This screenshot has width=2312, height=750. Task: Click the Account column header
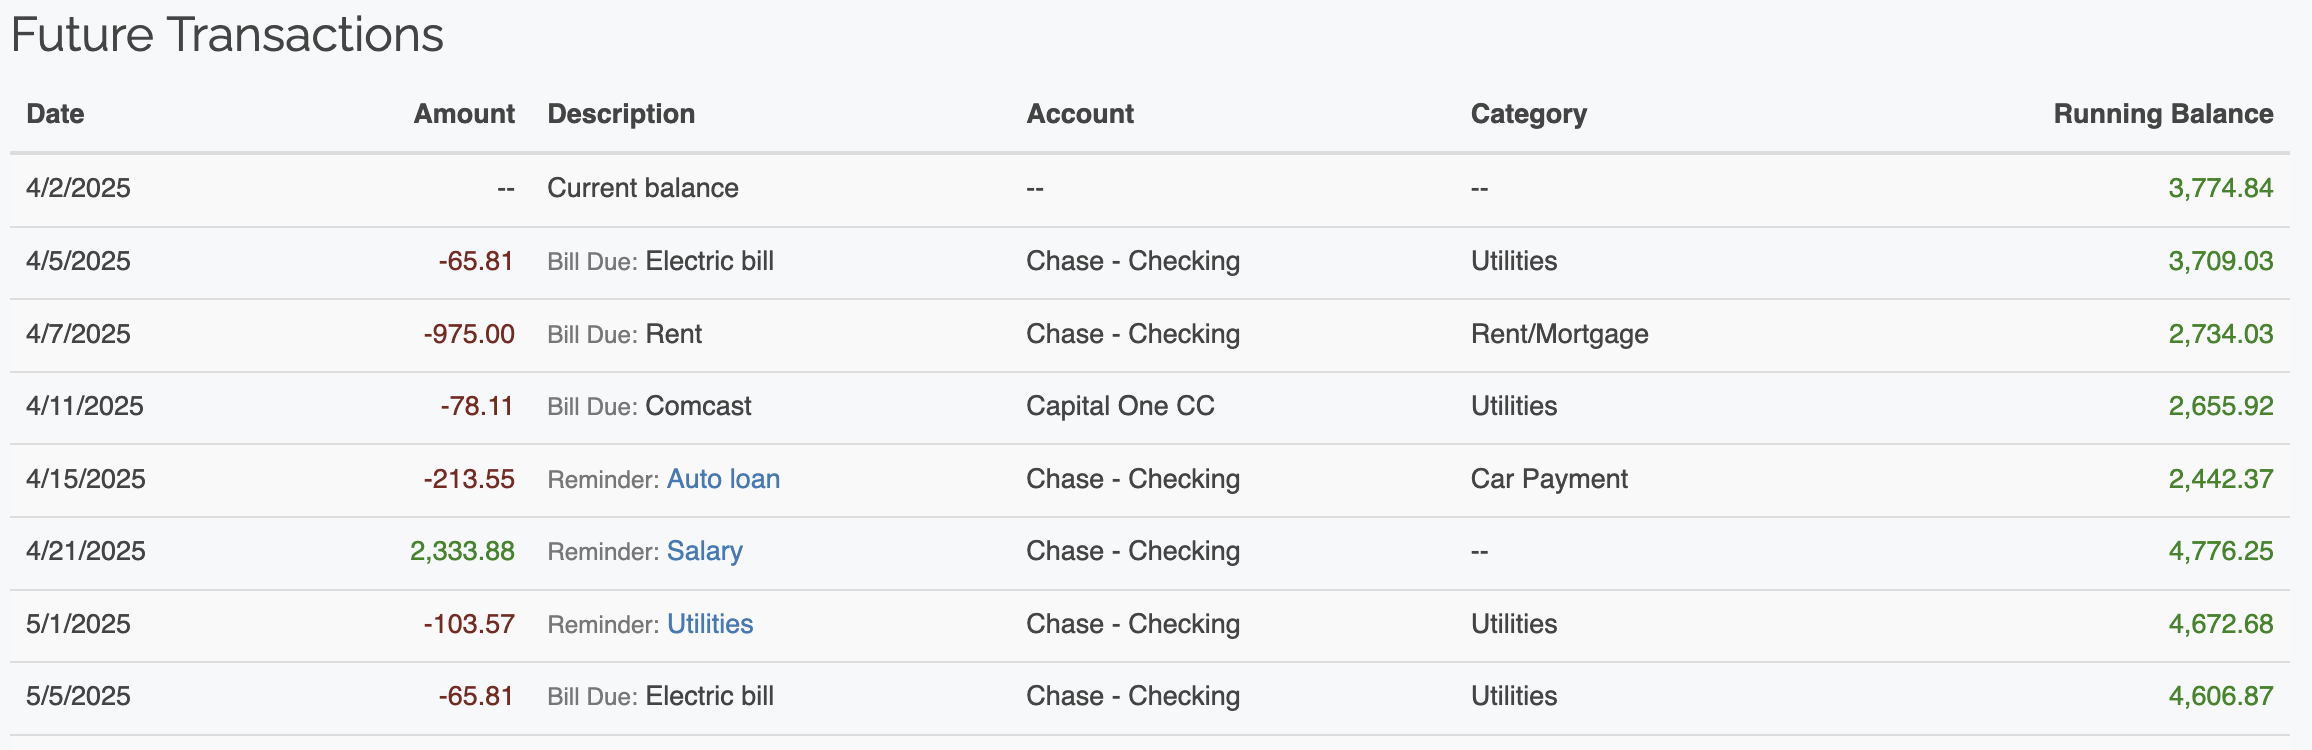[x=1080, y=114]
